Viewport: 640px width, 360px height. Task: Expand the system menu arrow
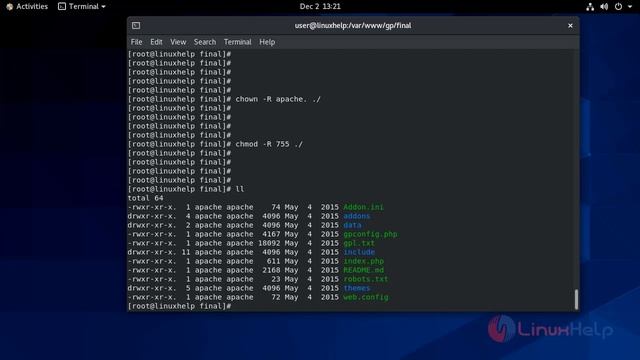click(630, 7)
